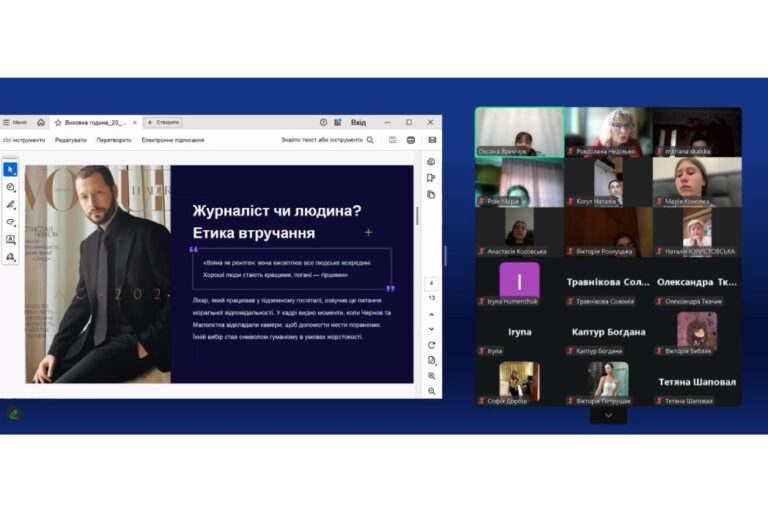The image size is (768, 513).
Task: Click the Вхід sign-in button
Action: (358, 122)
